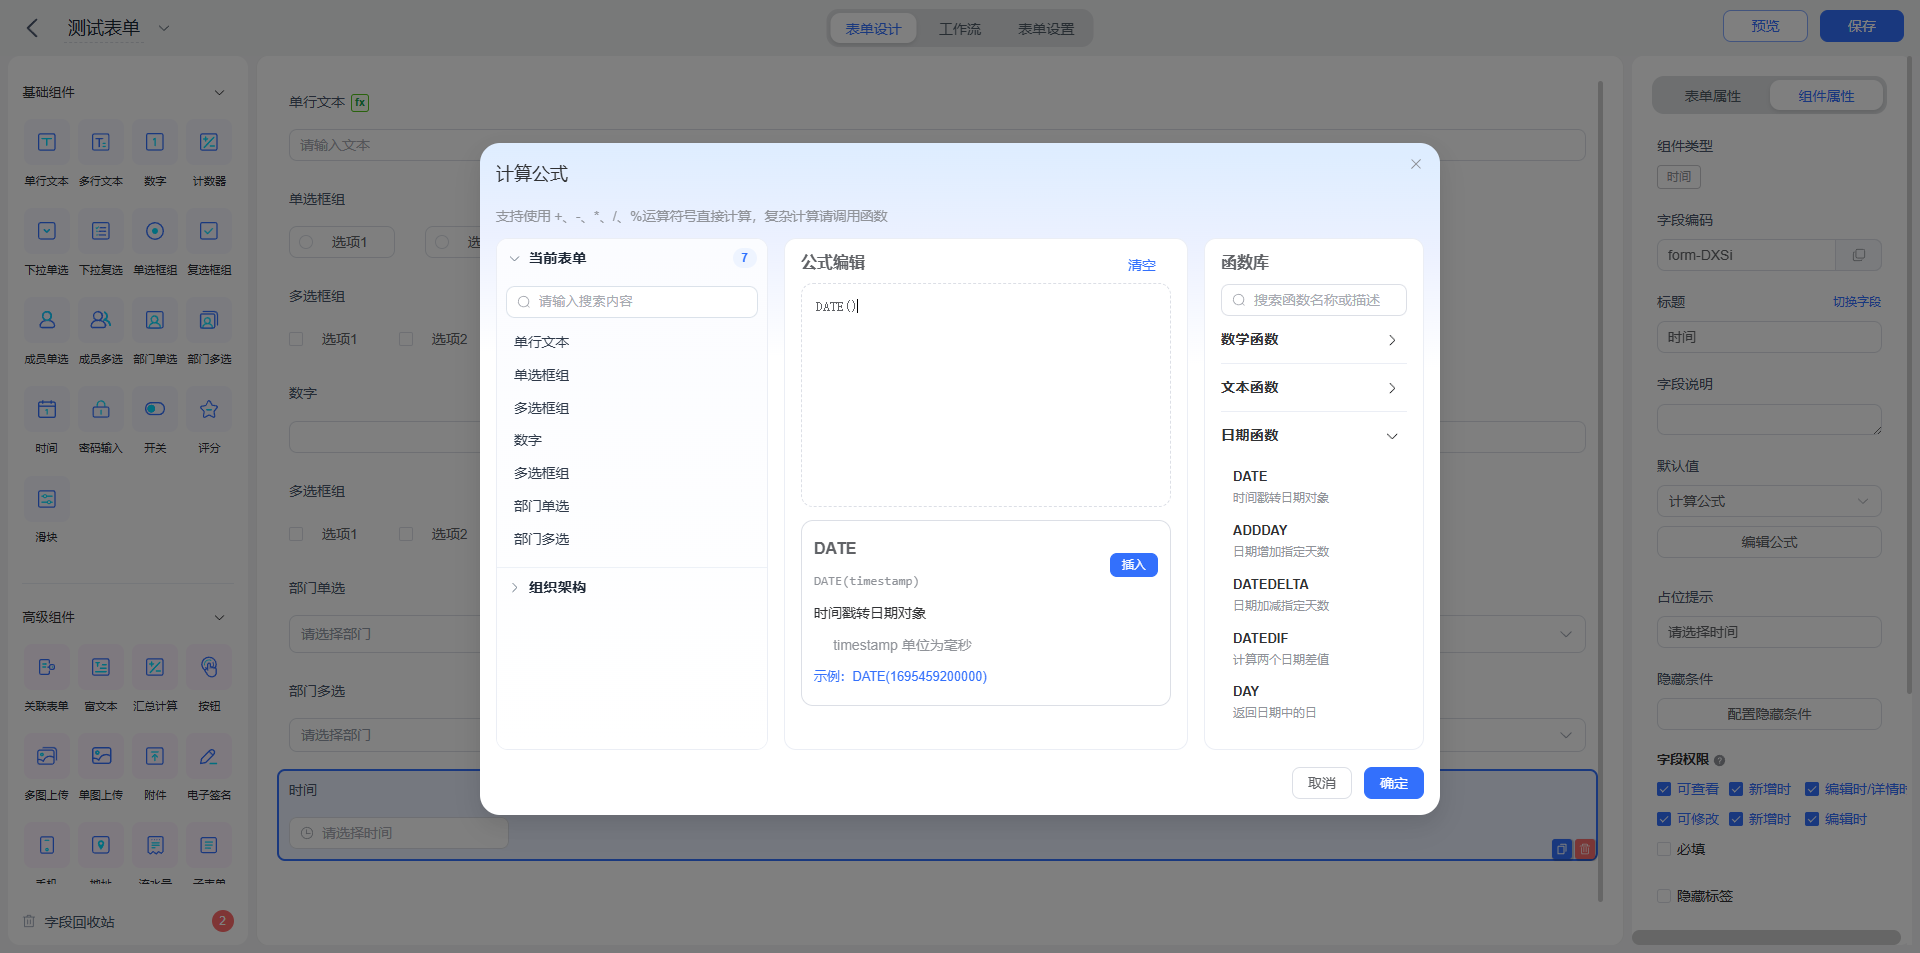Select the 成员单选 component icon
The height and width of the screenshot is (953, 1920).
[47, 320]
